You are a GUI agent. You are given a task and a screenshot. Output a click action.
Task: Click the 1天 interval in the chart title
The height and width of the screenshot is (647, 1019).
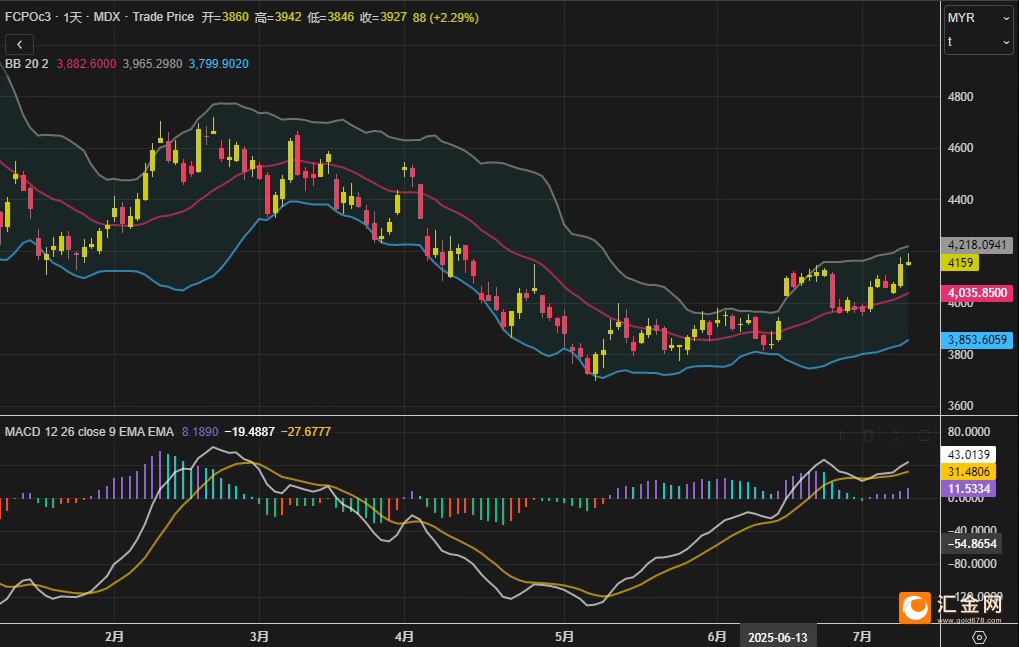tap(73, 17)
